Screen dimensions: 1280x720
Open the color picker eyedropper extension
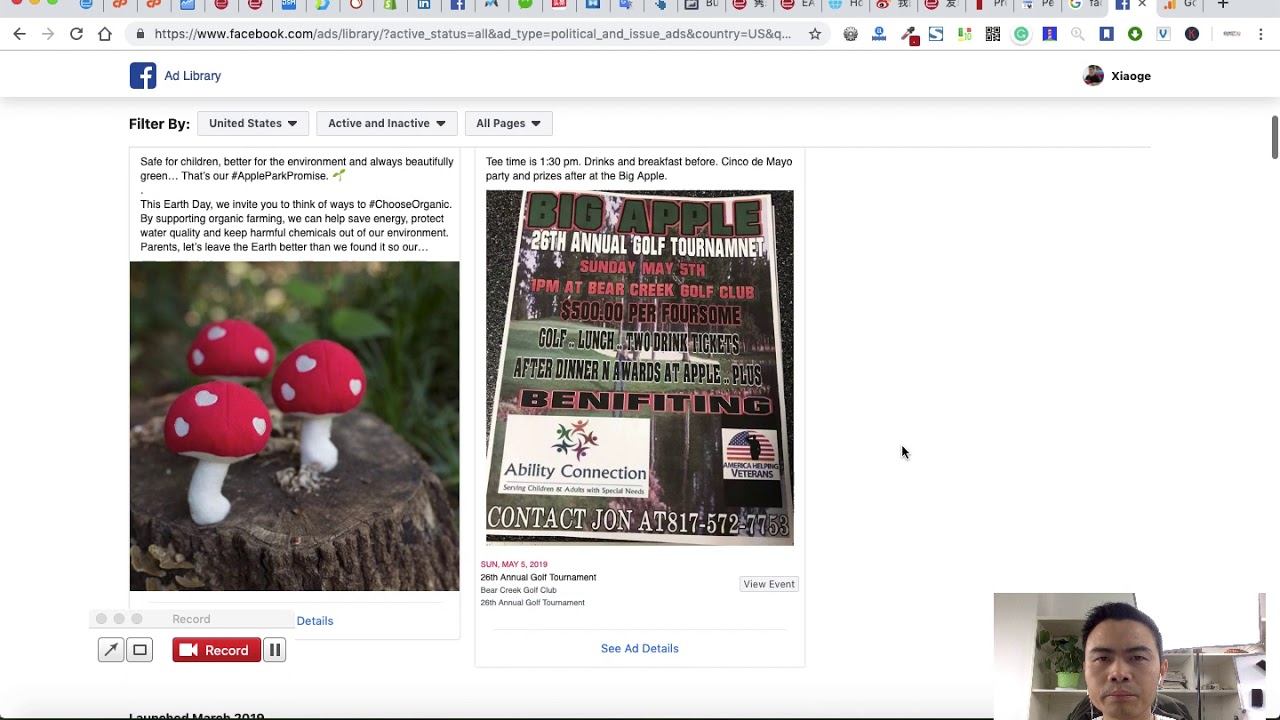point(909,35)
